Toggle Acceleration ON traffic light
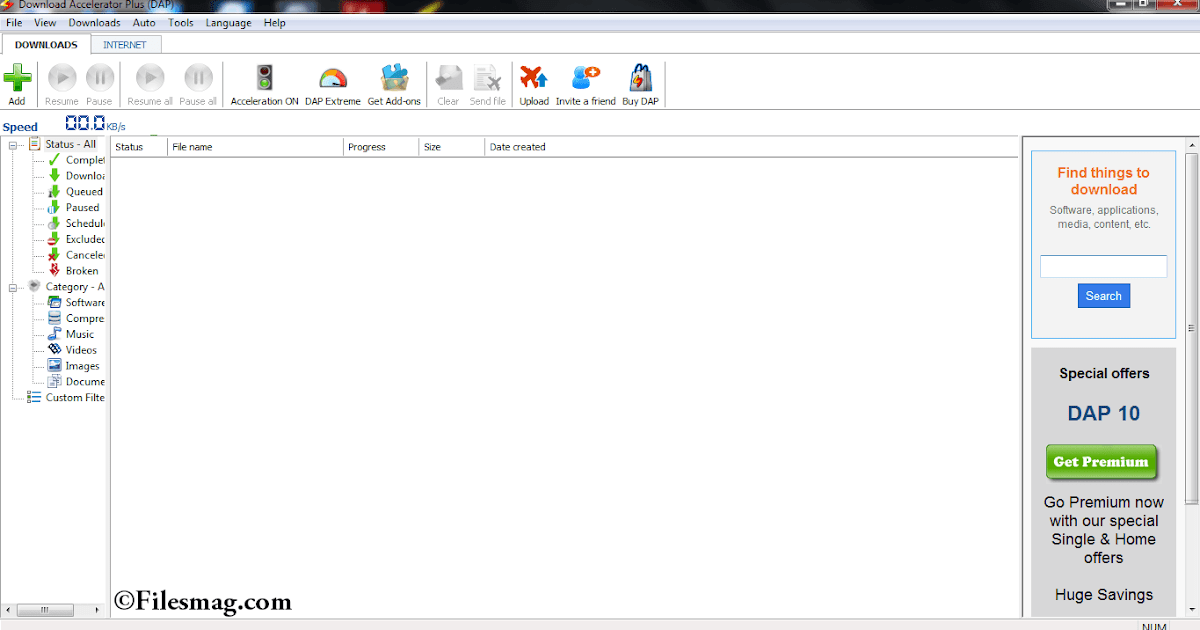Image resolution: width=1200 pixels, height=630 pixels. [x=264, y=77]
